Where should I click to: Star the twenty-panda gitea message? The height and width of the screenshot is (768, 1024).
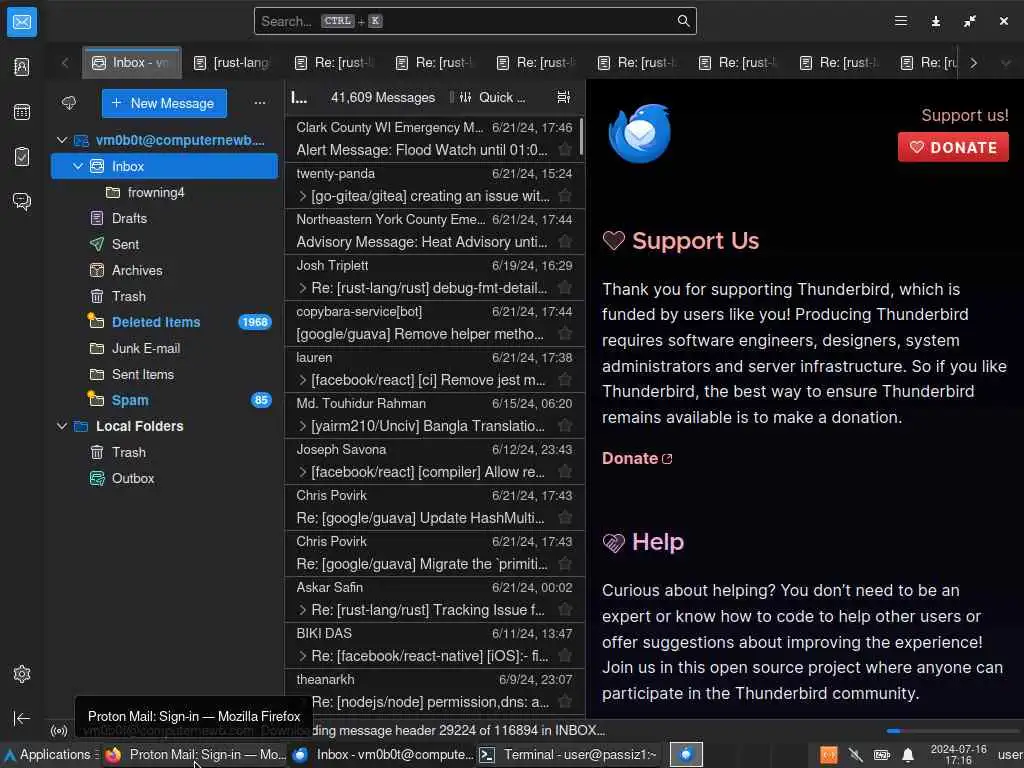tap(565, 196)
